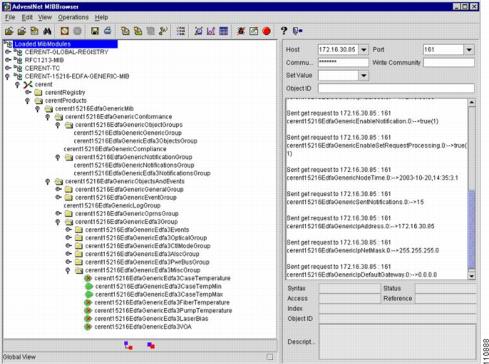This screenshot has height=364, width=489.
Task: Click the SNMP GetNext request toolbar icon
Action: point(138,31)
